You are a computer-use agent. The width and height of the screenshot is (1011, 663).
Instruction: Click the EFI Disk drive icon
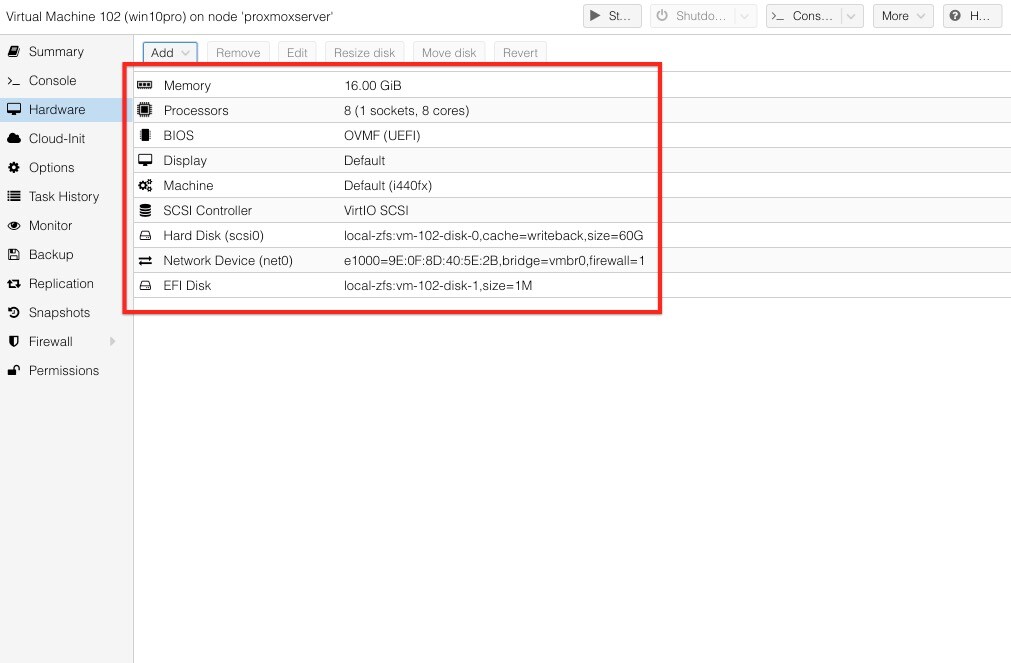click(x=145, y=286)
